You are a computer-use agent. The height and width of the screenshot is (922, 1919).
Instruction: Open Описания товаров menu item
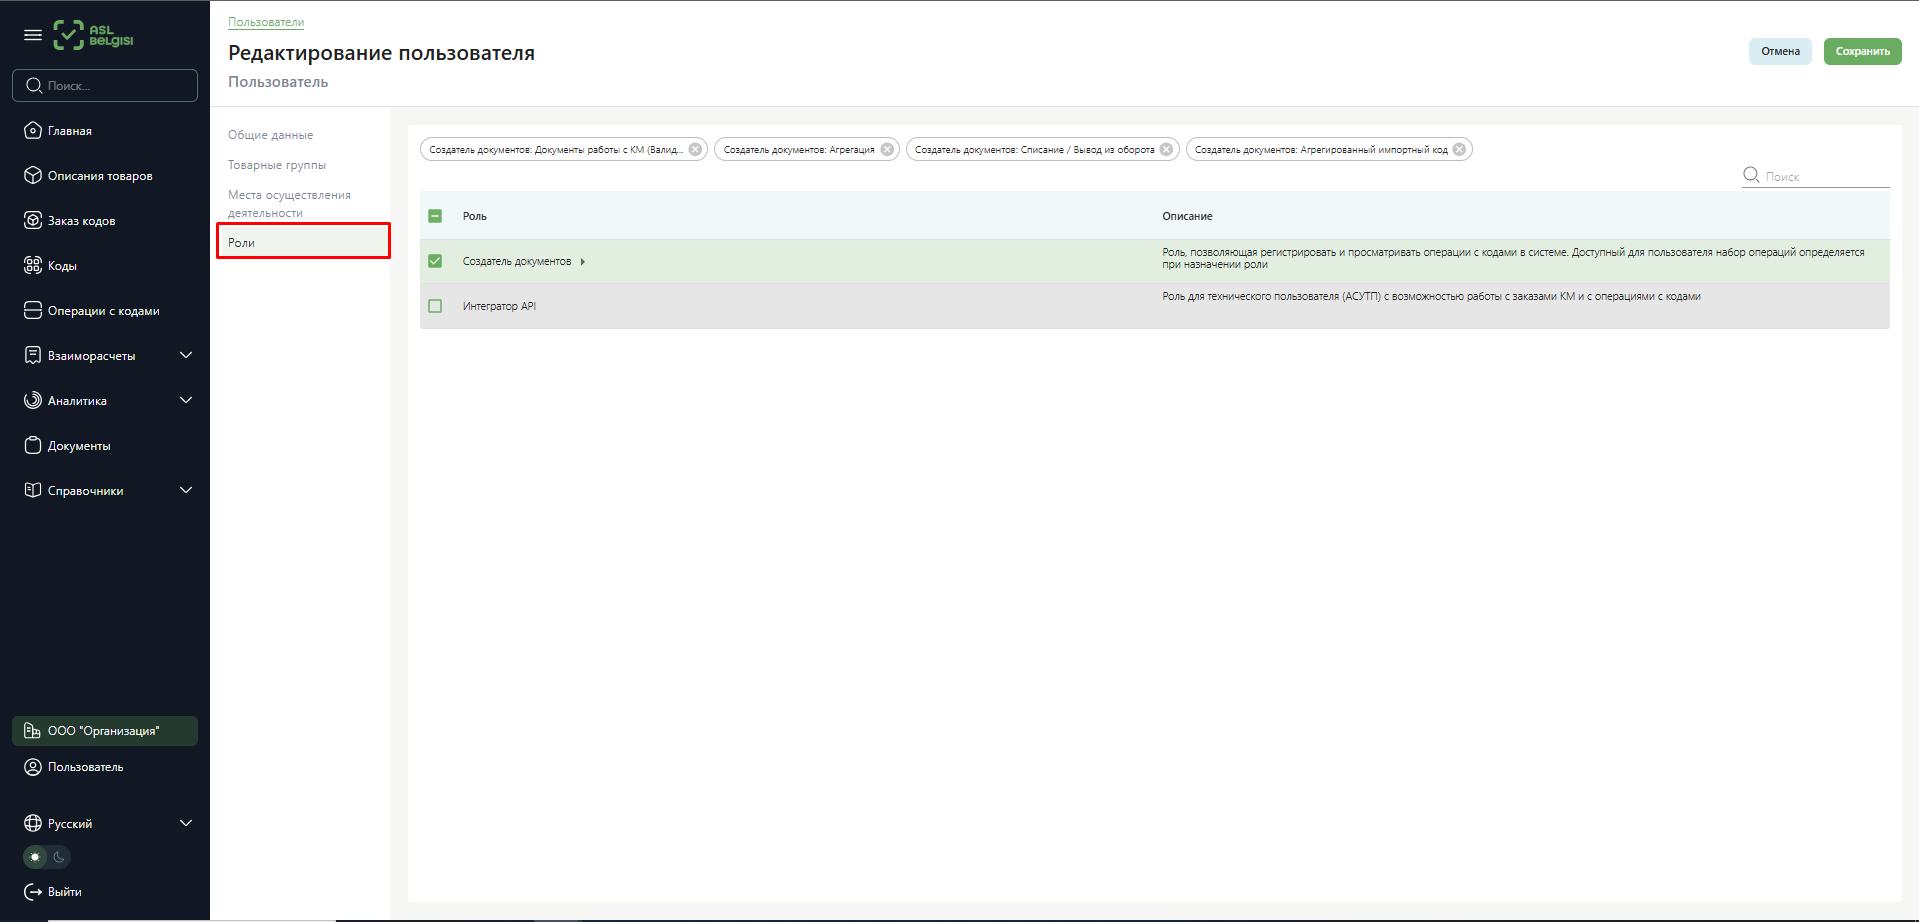coord(100,176)
